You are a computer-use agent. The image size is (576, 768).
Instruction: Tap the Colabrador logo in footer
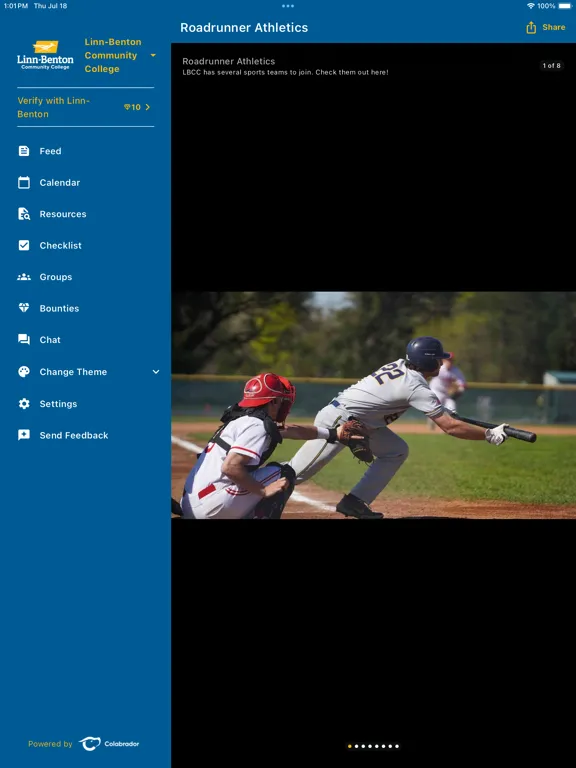pos(109,744)
